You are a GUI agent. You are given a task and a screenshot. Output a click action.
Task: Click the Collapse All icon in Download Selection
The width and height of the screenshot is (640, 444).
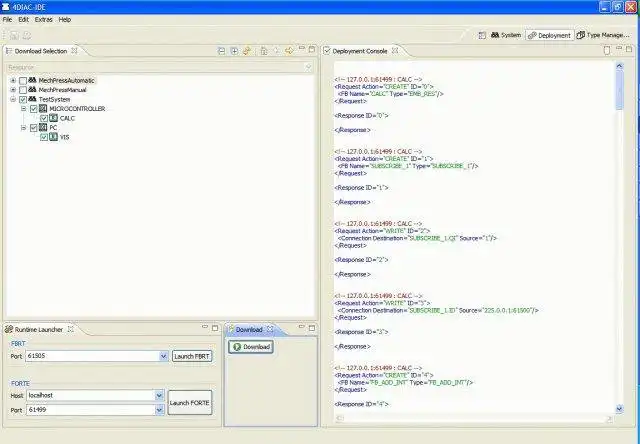tap(221, 51)
